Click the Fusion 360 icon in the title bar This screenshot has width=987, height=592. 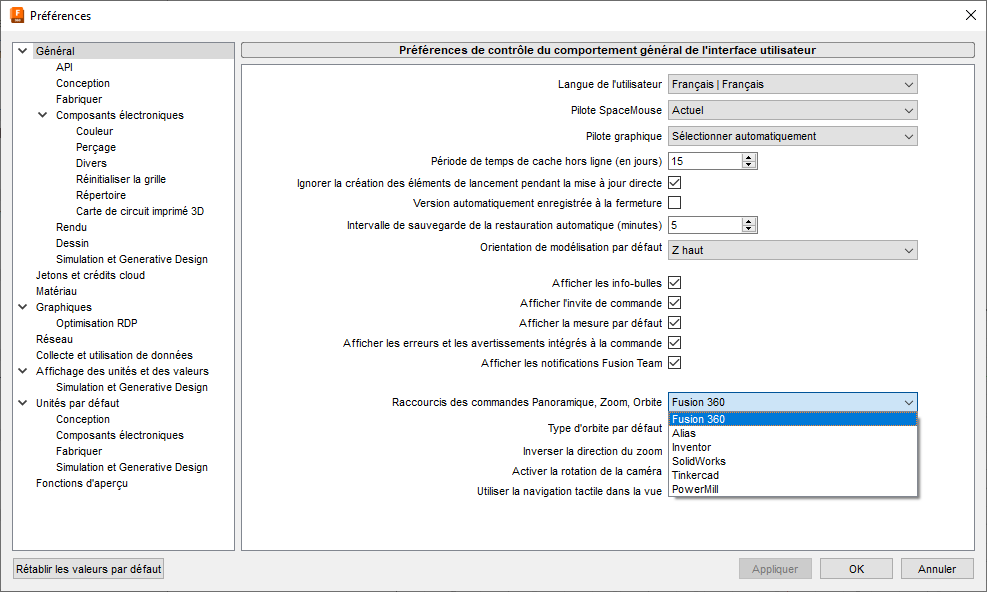[x=17, y=15]
